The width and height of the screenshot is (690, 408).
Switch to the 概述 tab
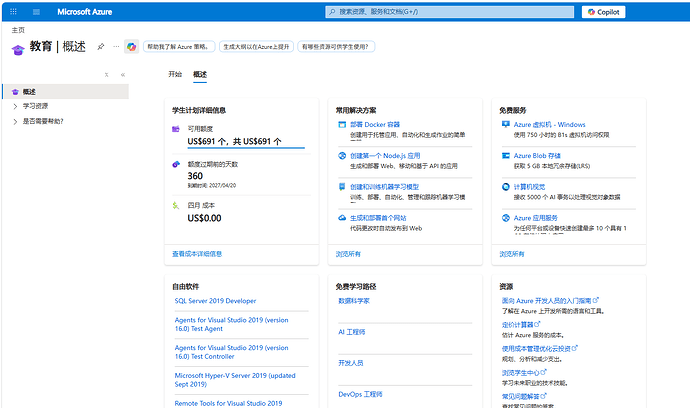pos(200,74)
